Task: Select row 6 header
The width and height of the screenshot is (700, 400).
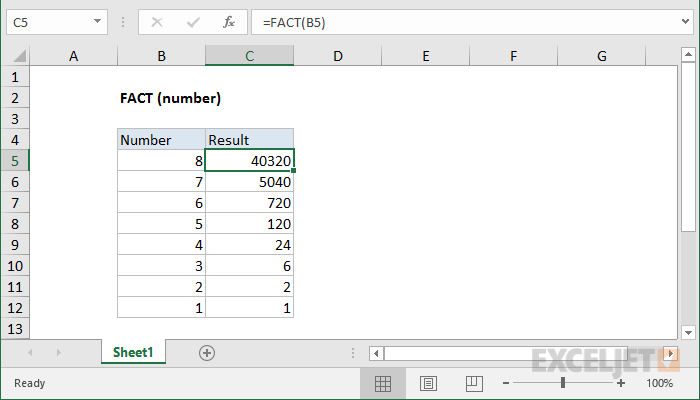Action: coord(15,182)
